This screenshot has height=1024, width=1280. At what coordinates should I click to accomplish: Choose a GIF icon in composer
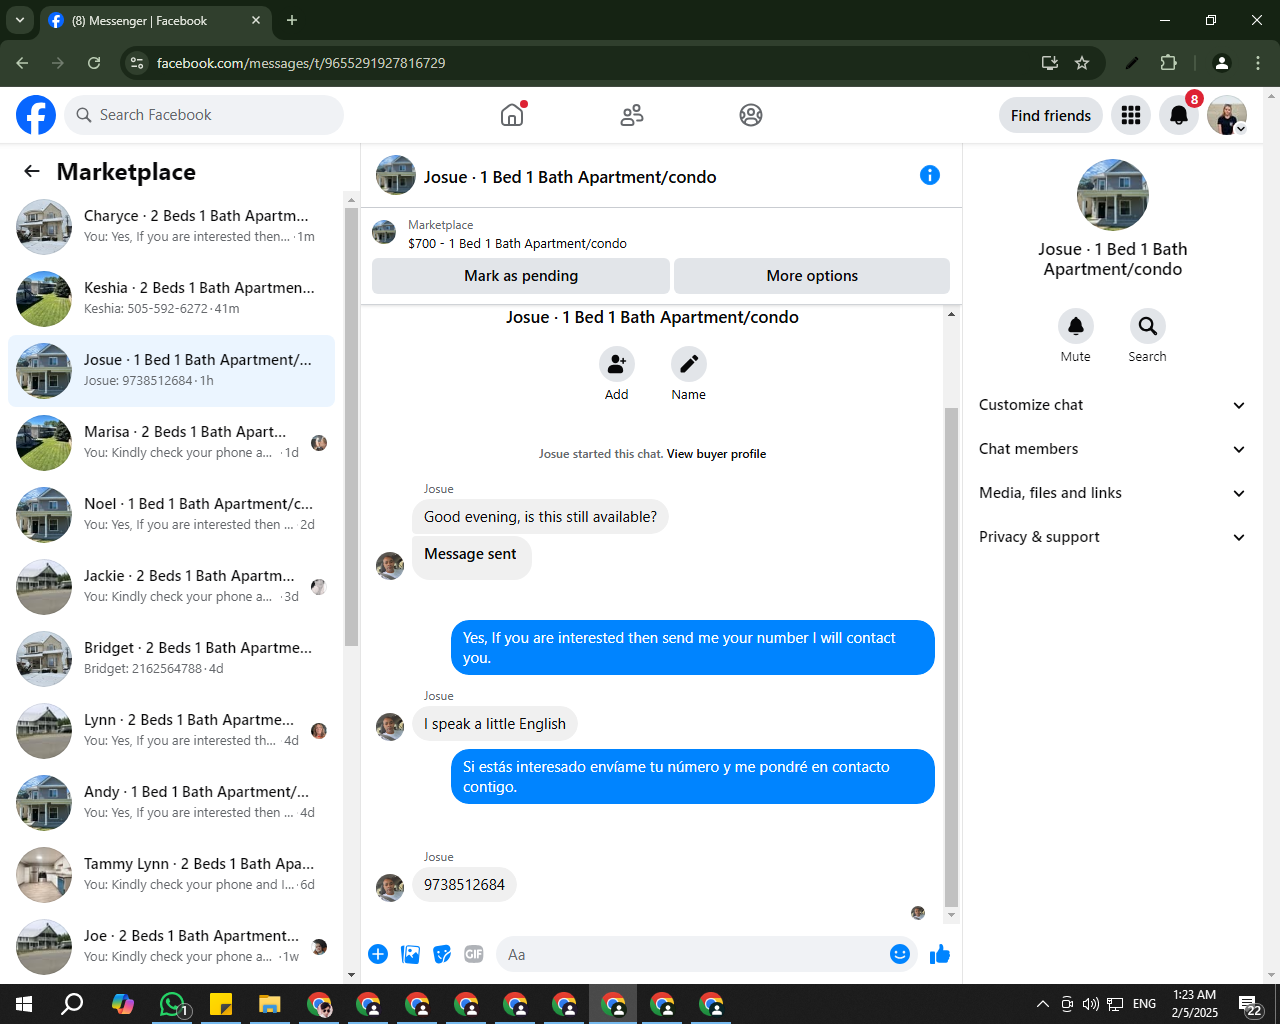[x=474, y=954]
